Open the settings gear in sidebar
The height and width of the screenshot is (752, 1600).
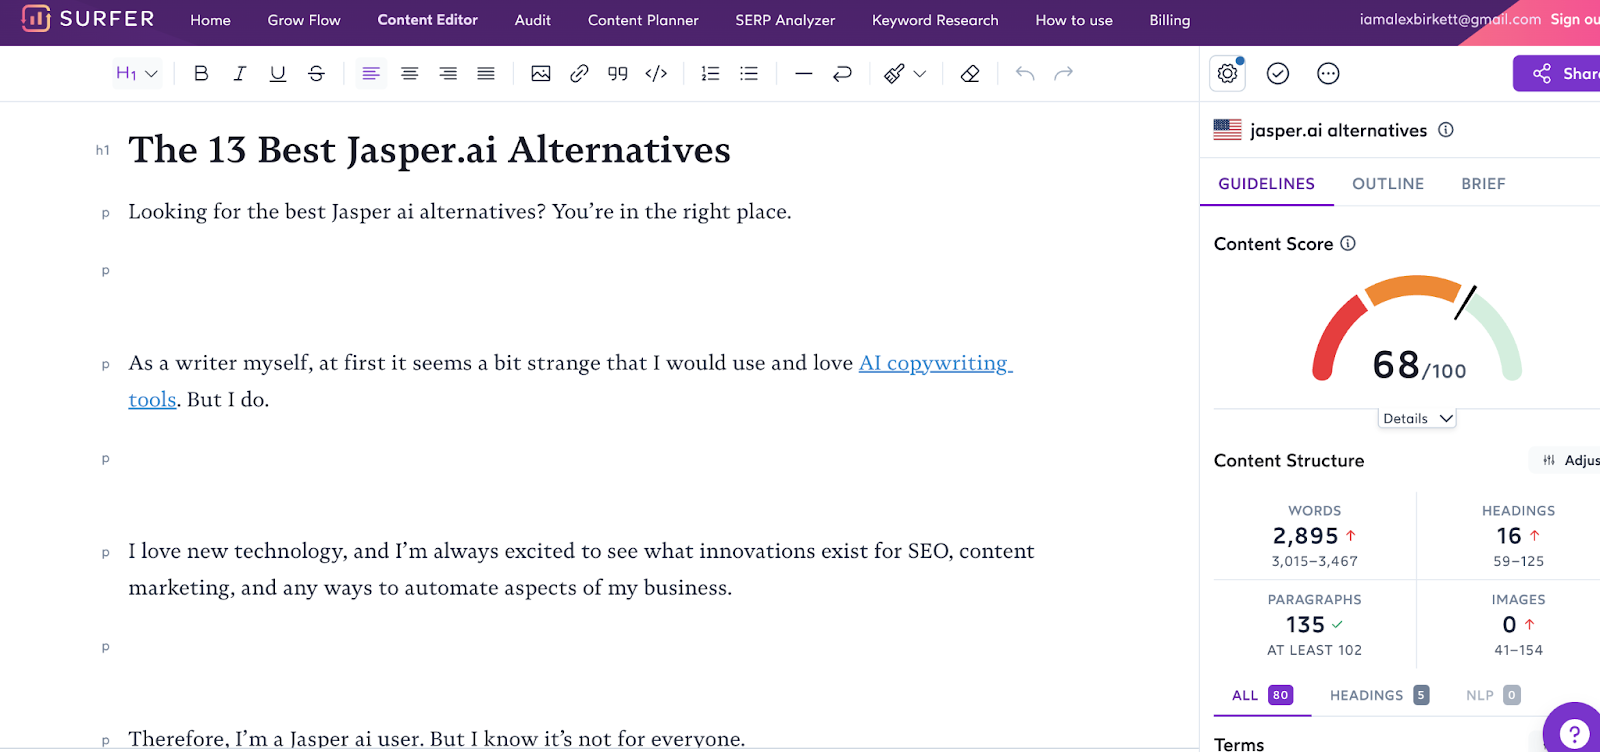[1228, 73]
